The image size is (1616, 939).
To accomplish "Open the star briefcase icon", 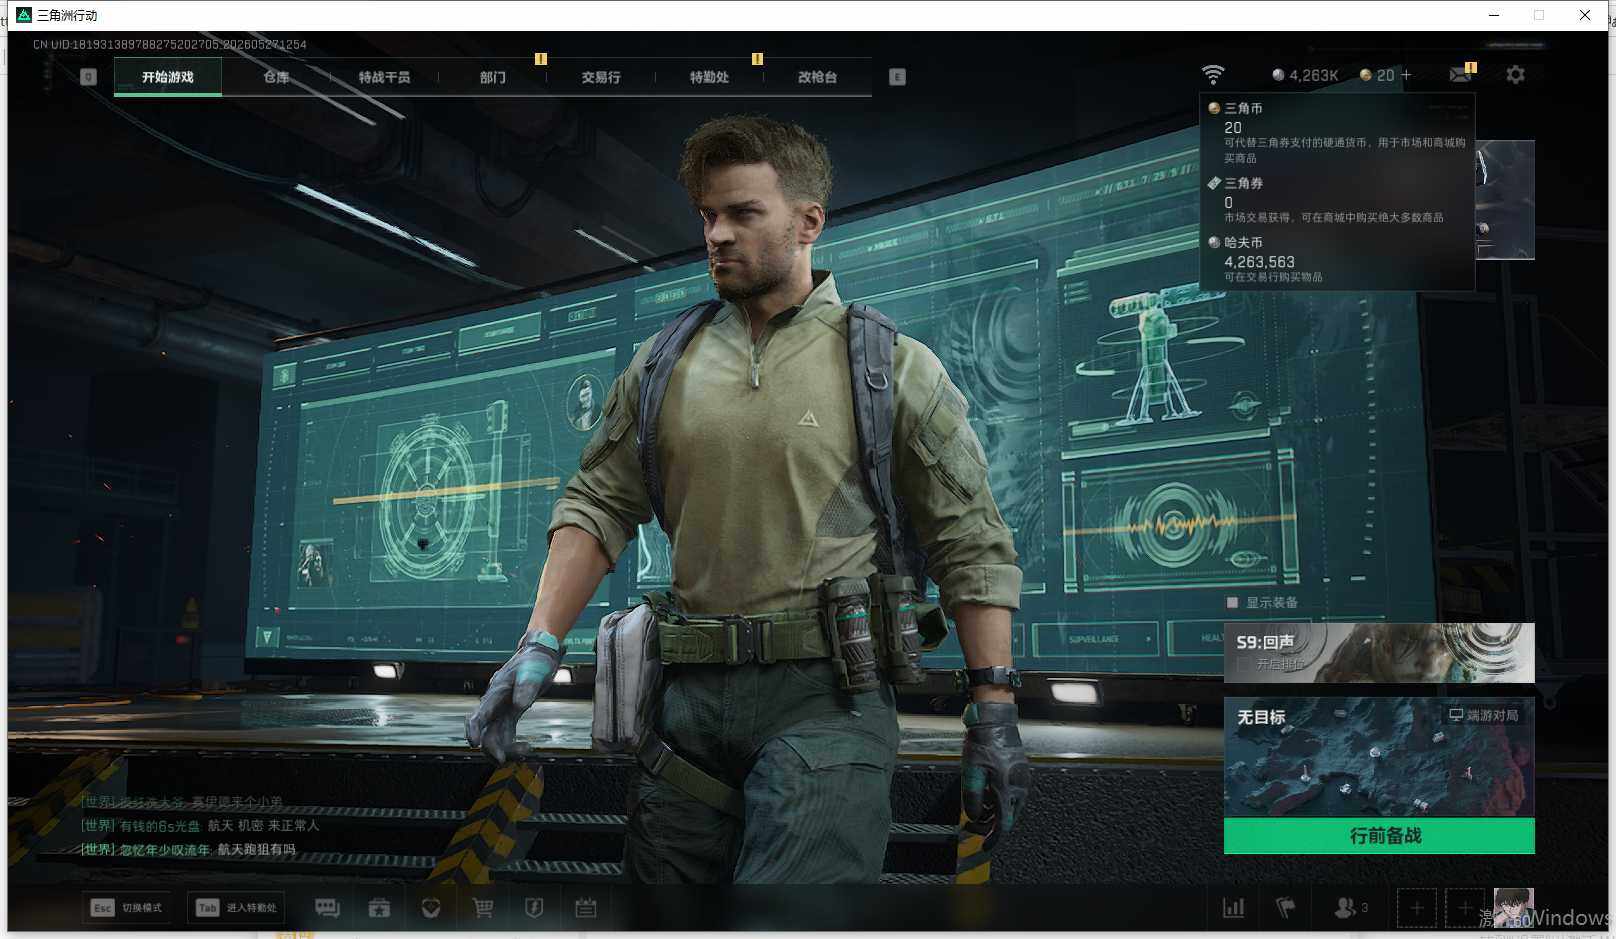I will pos(379,908).
